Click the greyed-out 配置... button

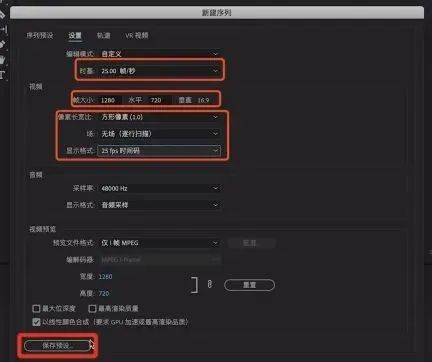click(x=252, y=243)
